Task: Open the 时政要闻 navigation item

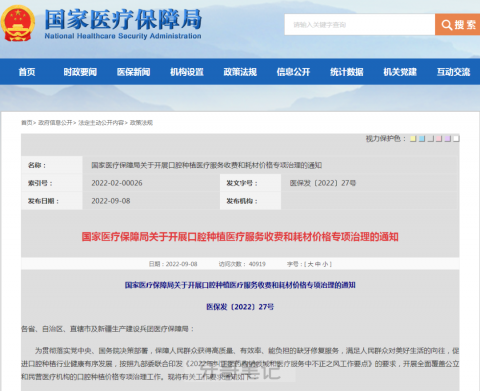Action: click(x=80, y=72)
